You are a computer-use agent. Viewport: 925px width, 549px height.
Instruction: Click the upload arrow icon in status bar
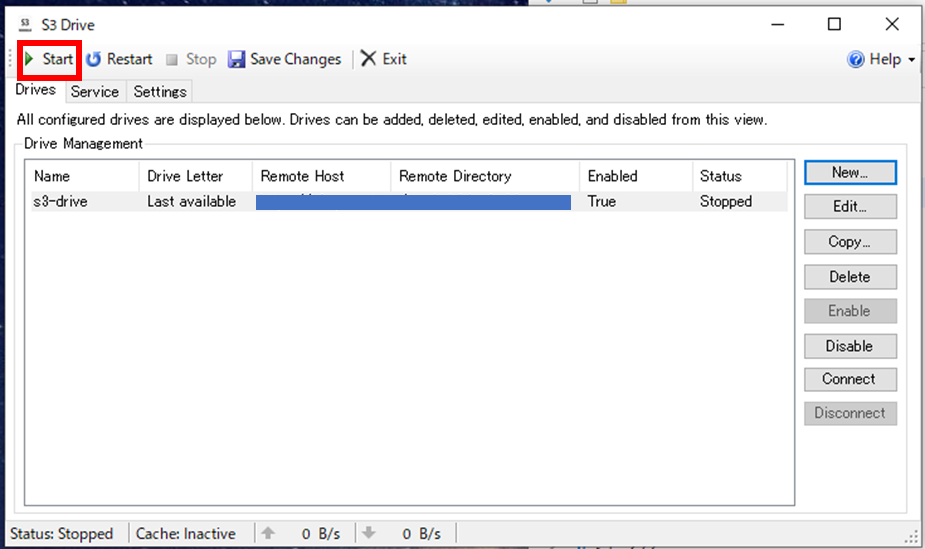pyautogui.click(x=268, y=533)
